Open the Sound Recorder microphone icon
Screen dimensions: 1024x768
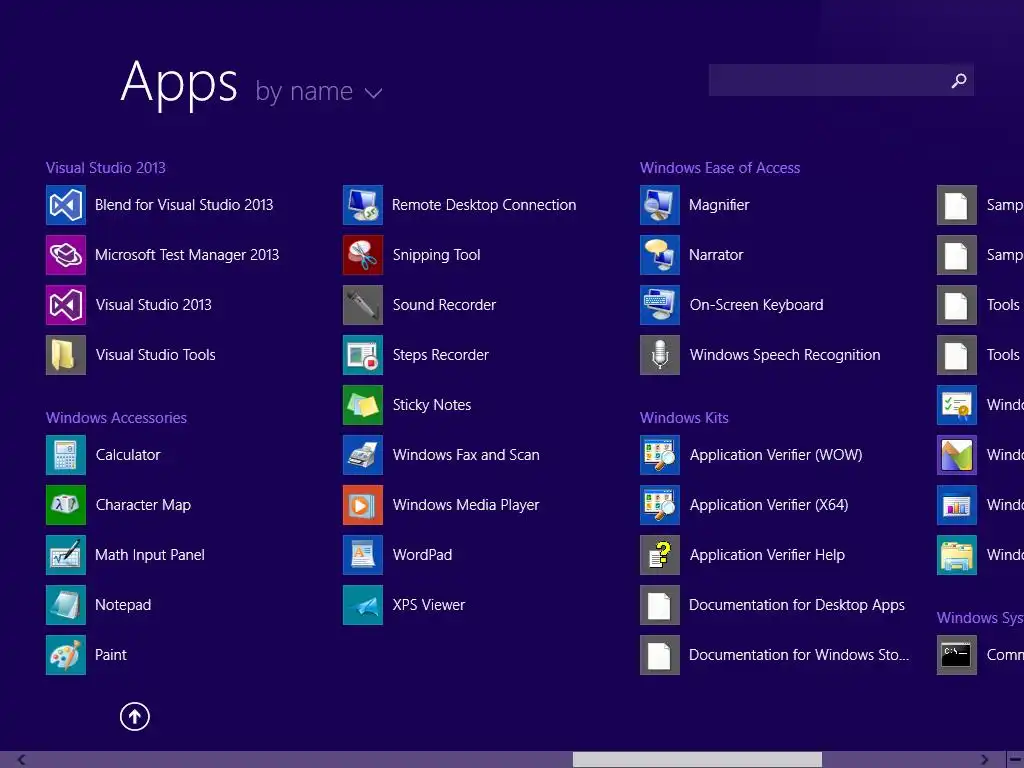coord(362,305)
